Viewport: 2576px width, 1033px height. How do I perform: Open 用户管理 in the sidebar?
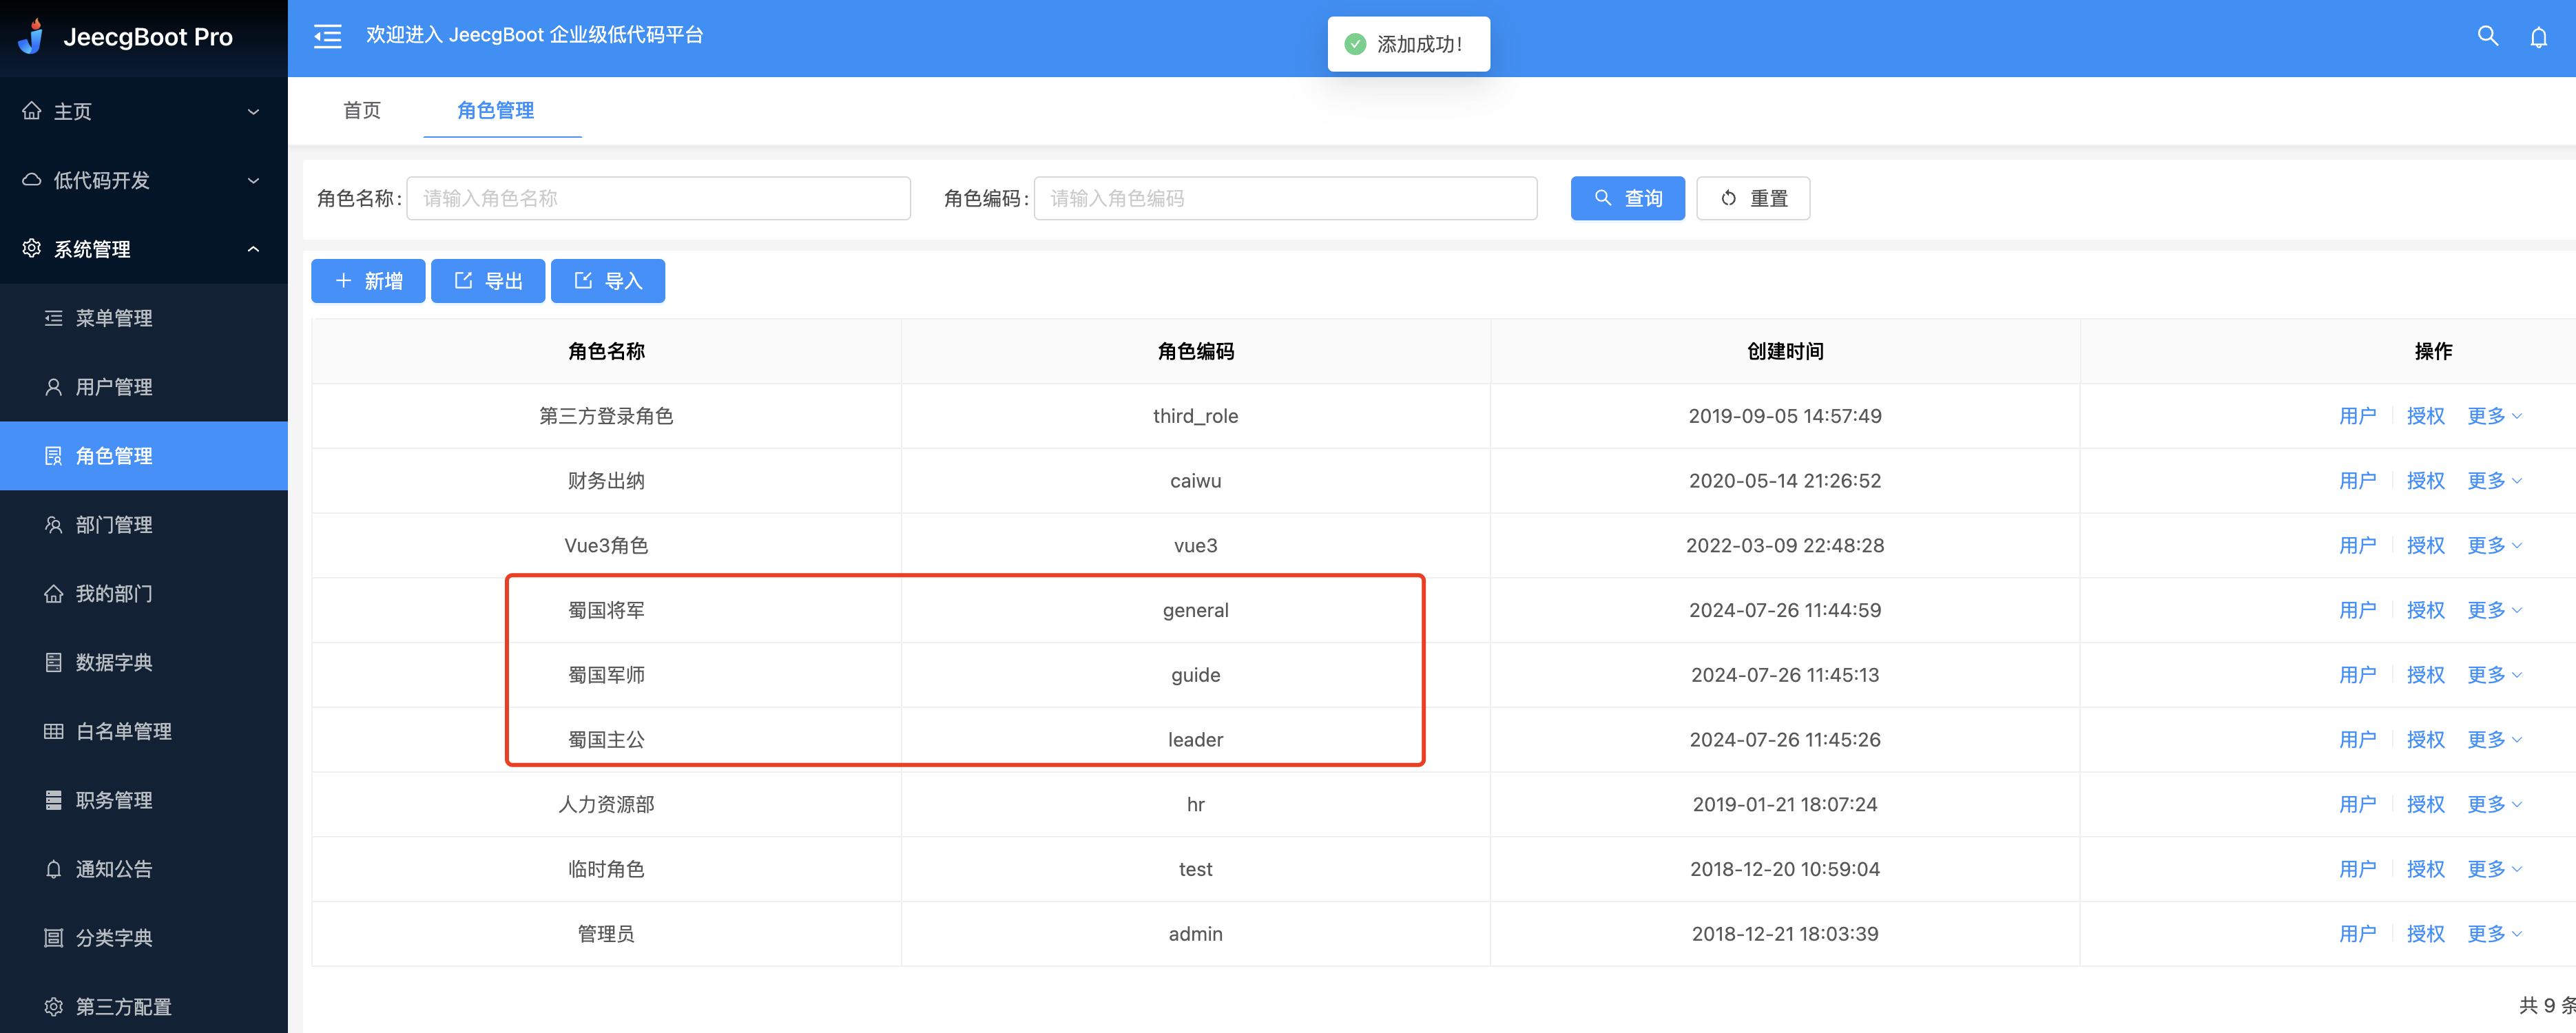(144, 386)
